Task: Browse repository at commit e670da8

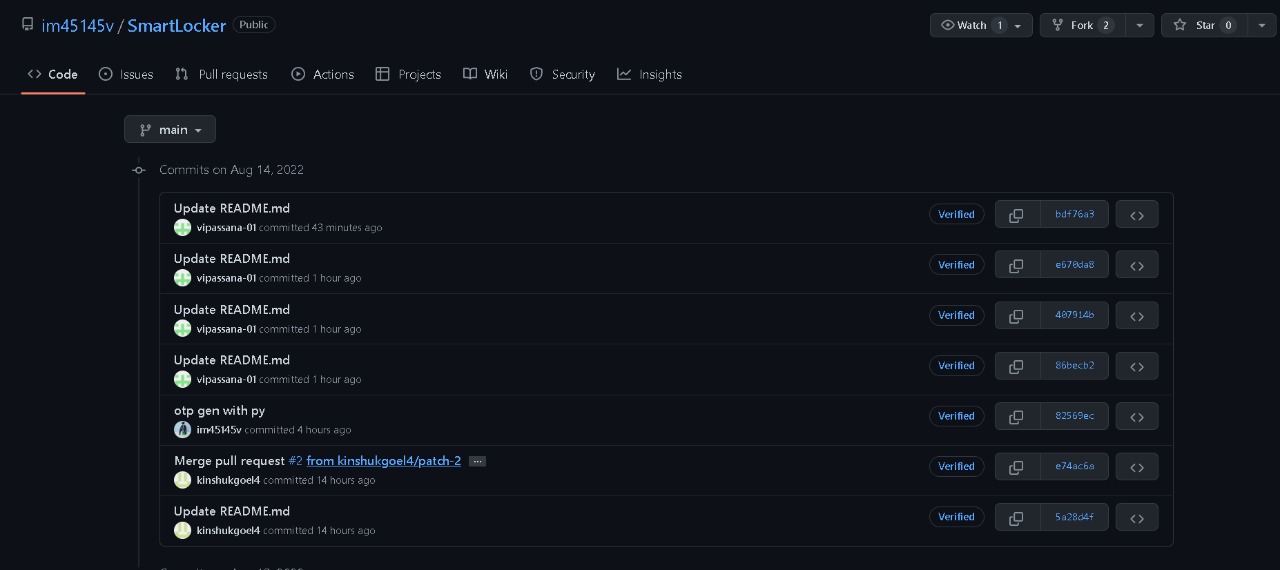Action: [x=1137, y=265]
